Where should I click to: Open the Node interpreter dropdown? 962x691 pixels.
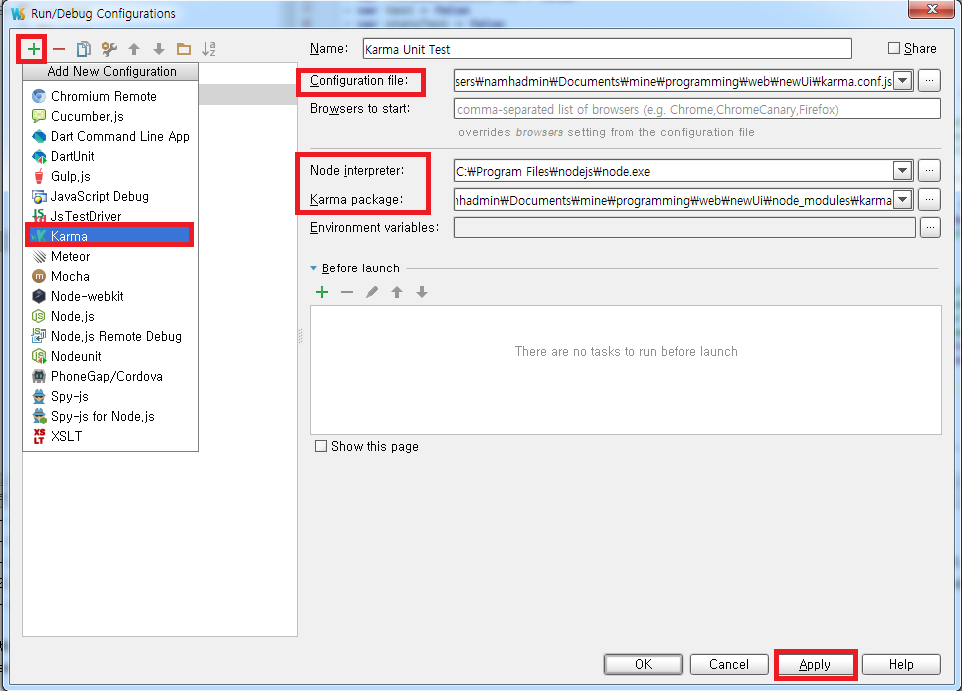903,170
